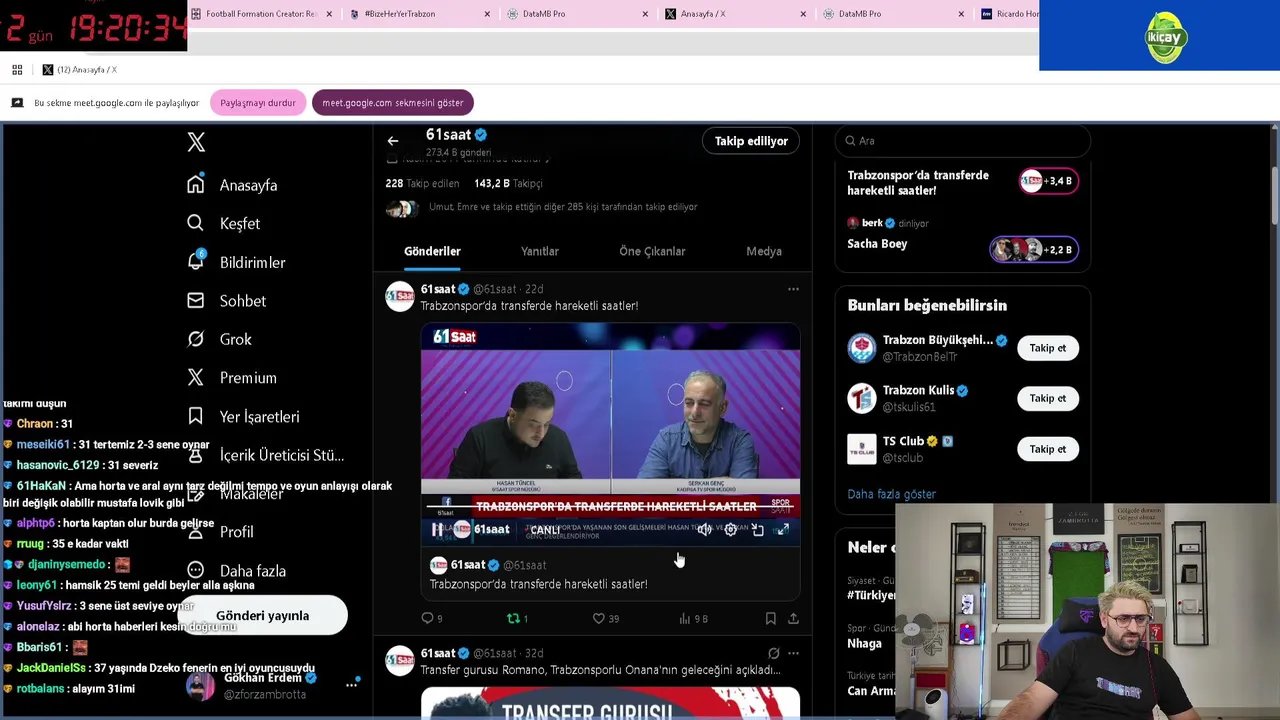This screenshot has width=1280, height=720.
Task: Open Profil page
Action: pyautogui.click(x=222, y=532)
